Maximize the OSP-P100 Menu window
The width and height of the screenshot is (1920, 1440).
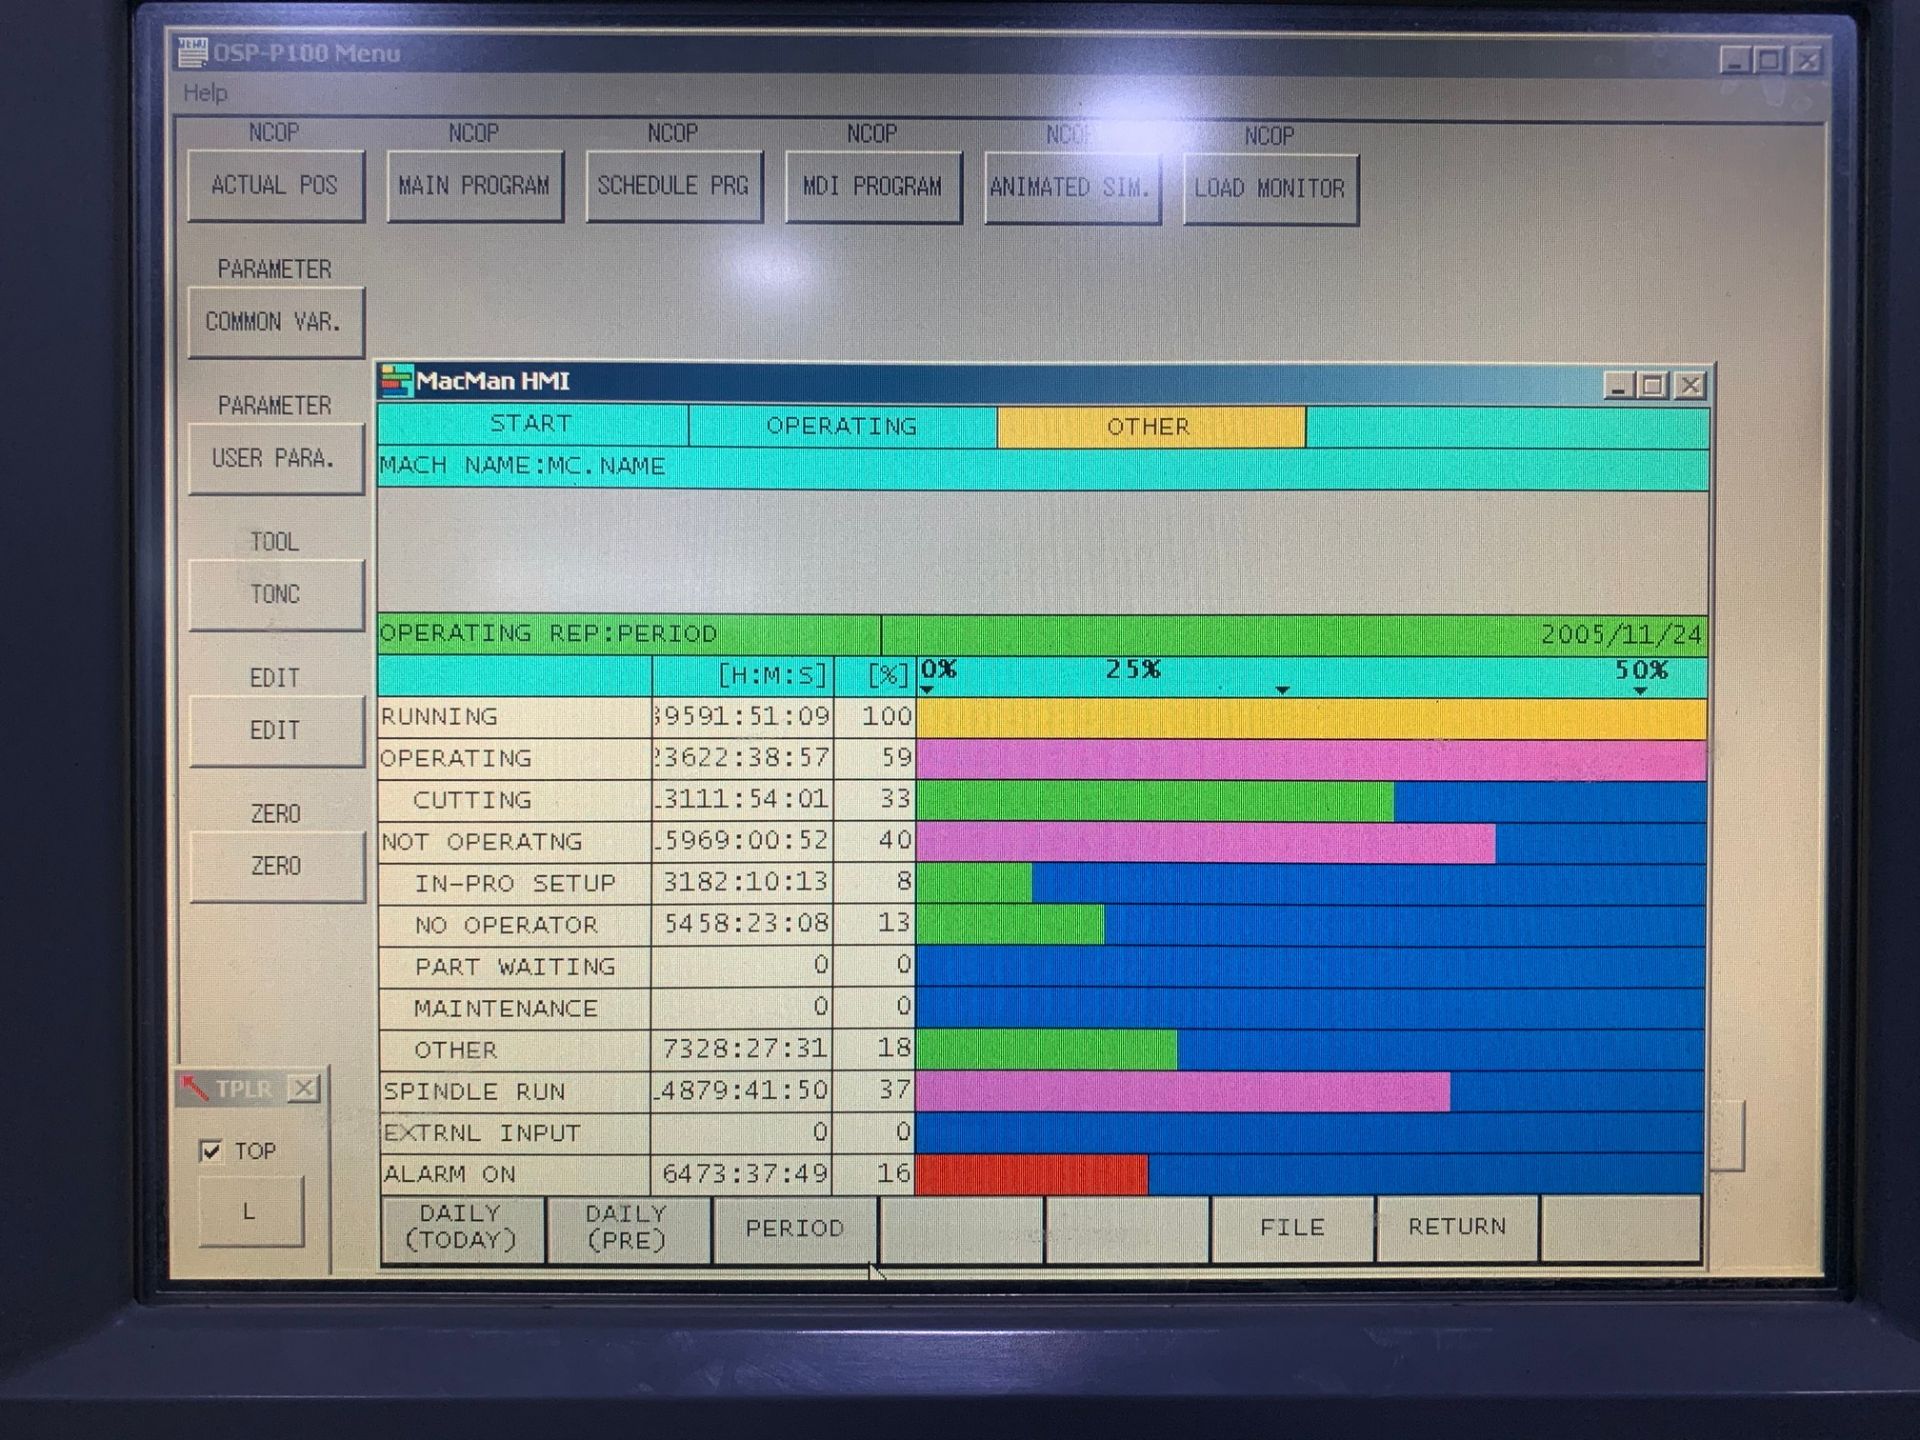click(1770, 60)
